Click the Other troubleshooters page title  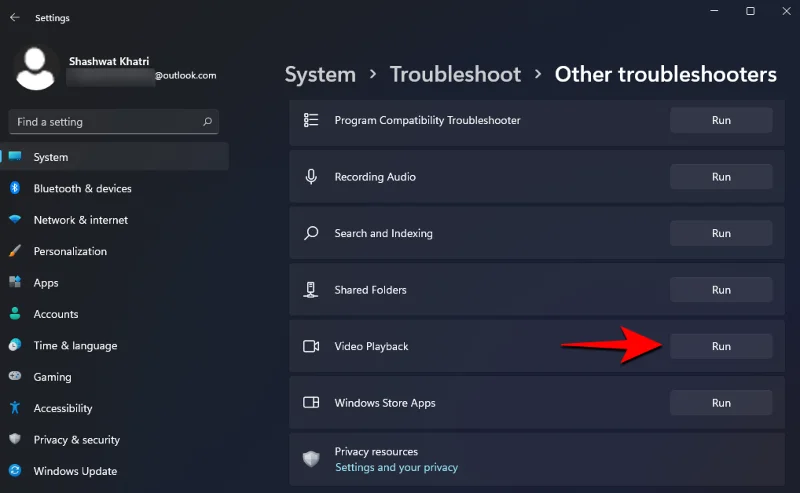[x=665, y=75]
